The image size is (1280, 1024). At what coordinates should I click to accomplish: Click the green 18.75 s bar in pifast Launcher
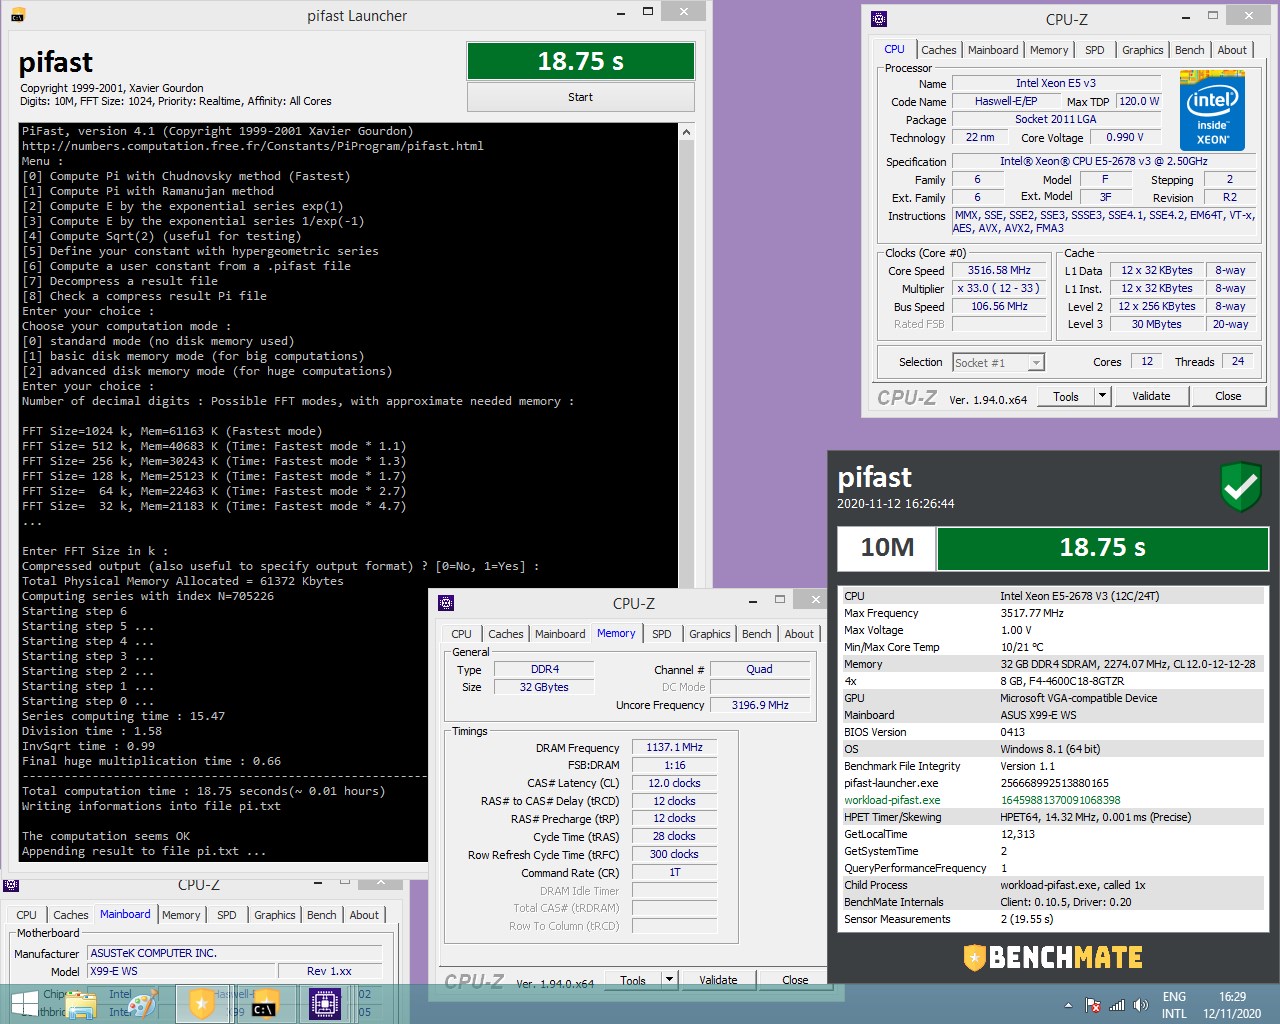580,61
